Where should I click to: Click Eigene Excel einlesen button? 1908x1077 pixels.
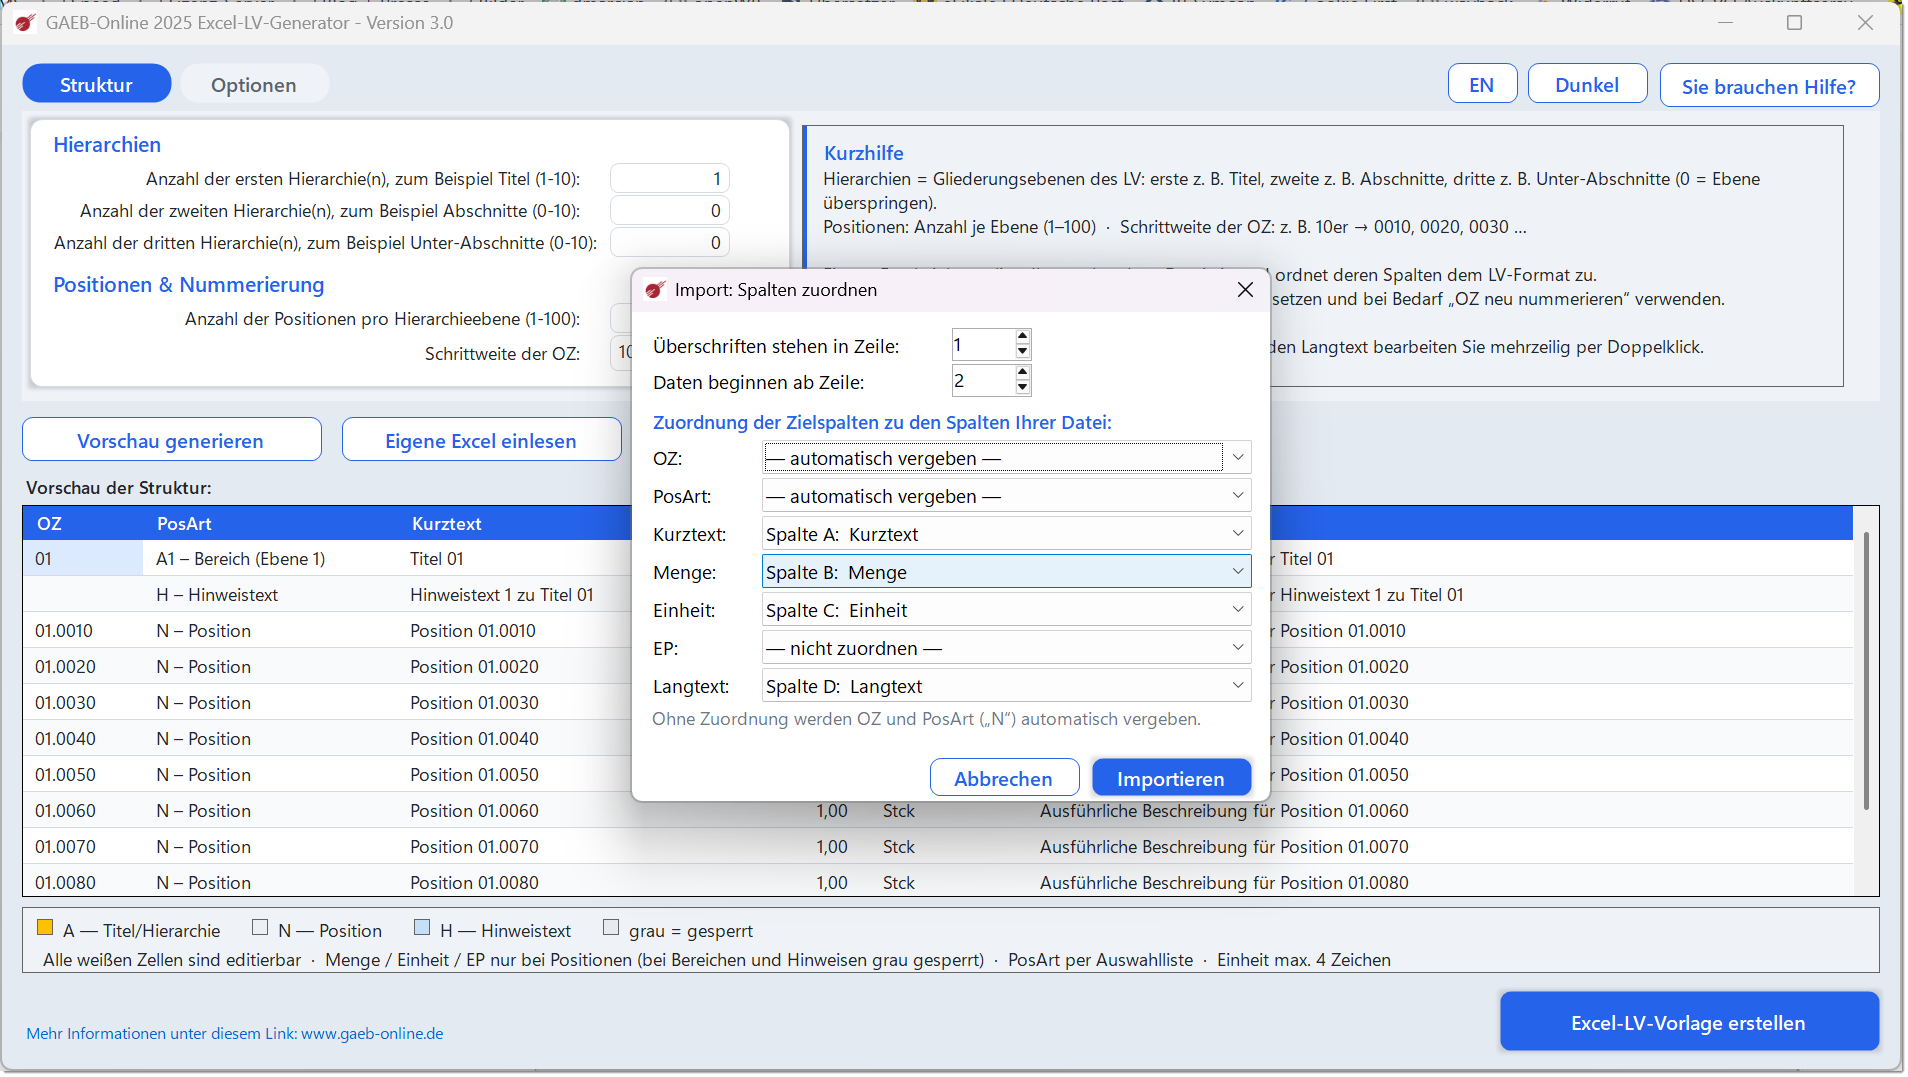click(x=481, y=440)
